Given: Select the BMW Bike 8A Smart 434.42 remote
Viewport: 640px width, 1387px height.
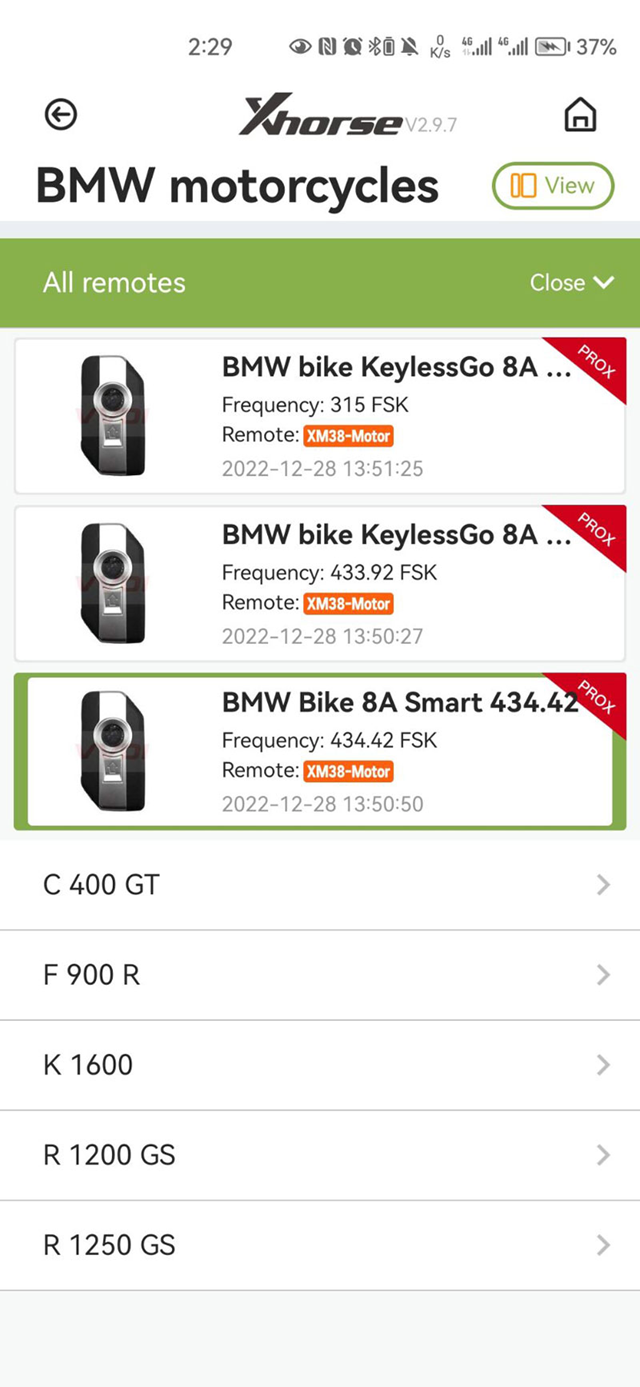Looking at the screenshot, I should (320, 750).
